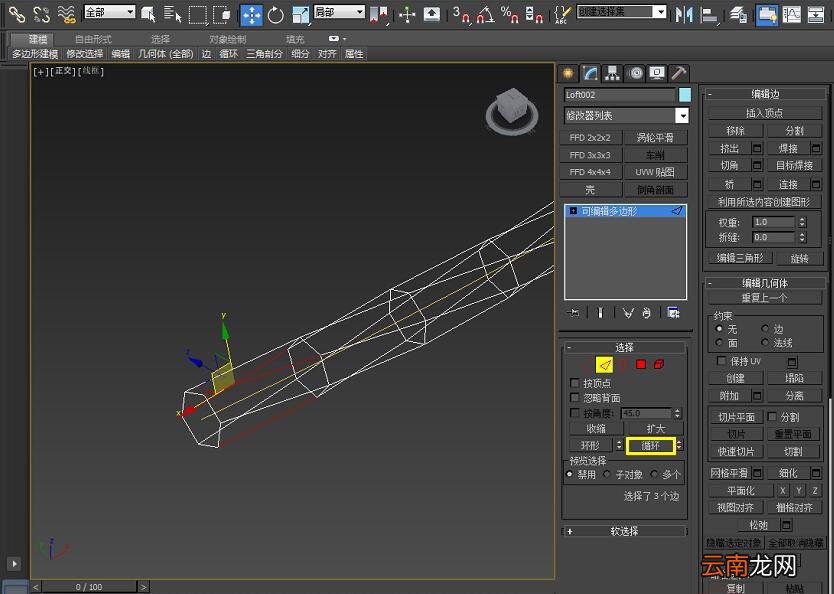The width and height of the screenshot is (834, 594).
Task: Click the 插入顶点 button
Action: click(764, 113)
